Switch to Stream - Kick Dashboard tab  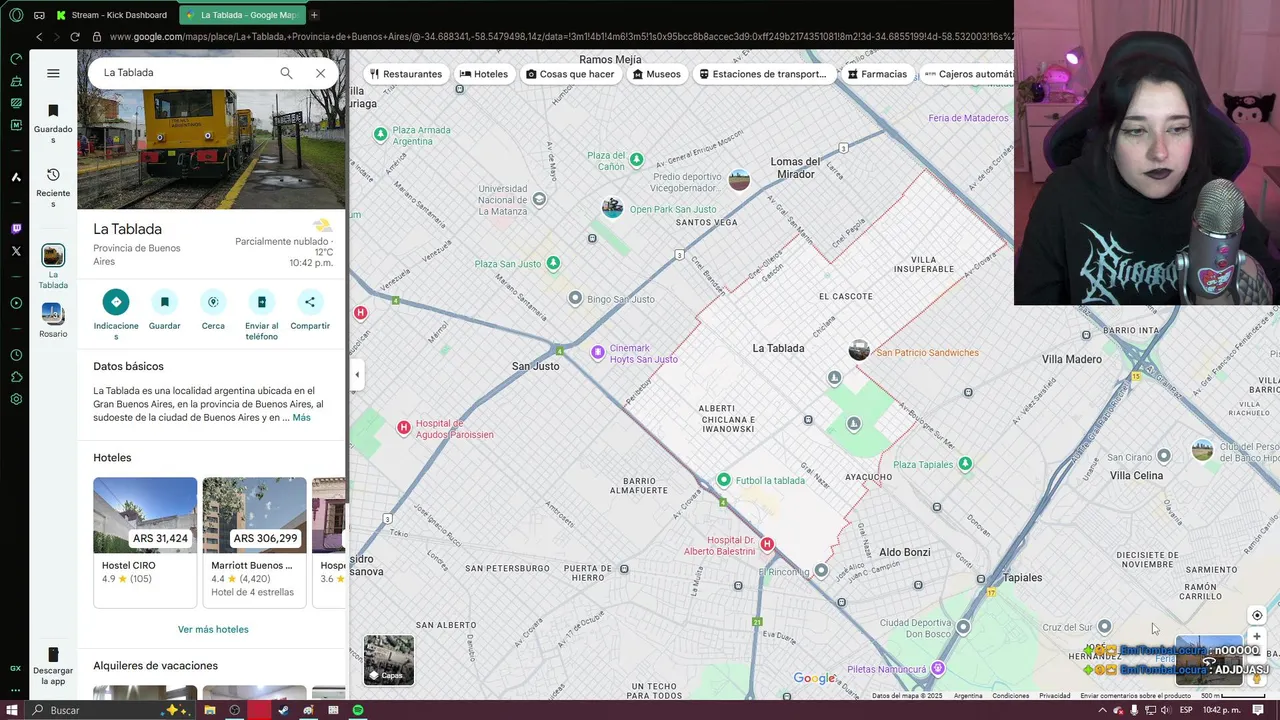(x=112, y=15)
